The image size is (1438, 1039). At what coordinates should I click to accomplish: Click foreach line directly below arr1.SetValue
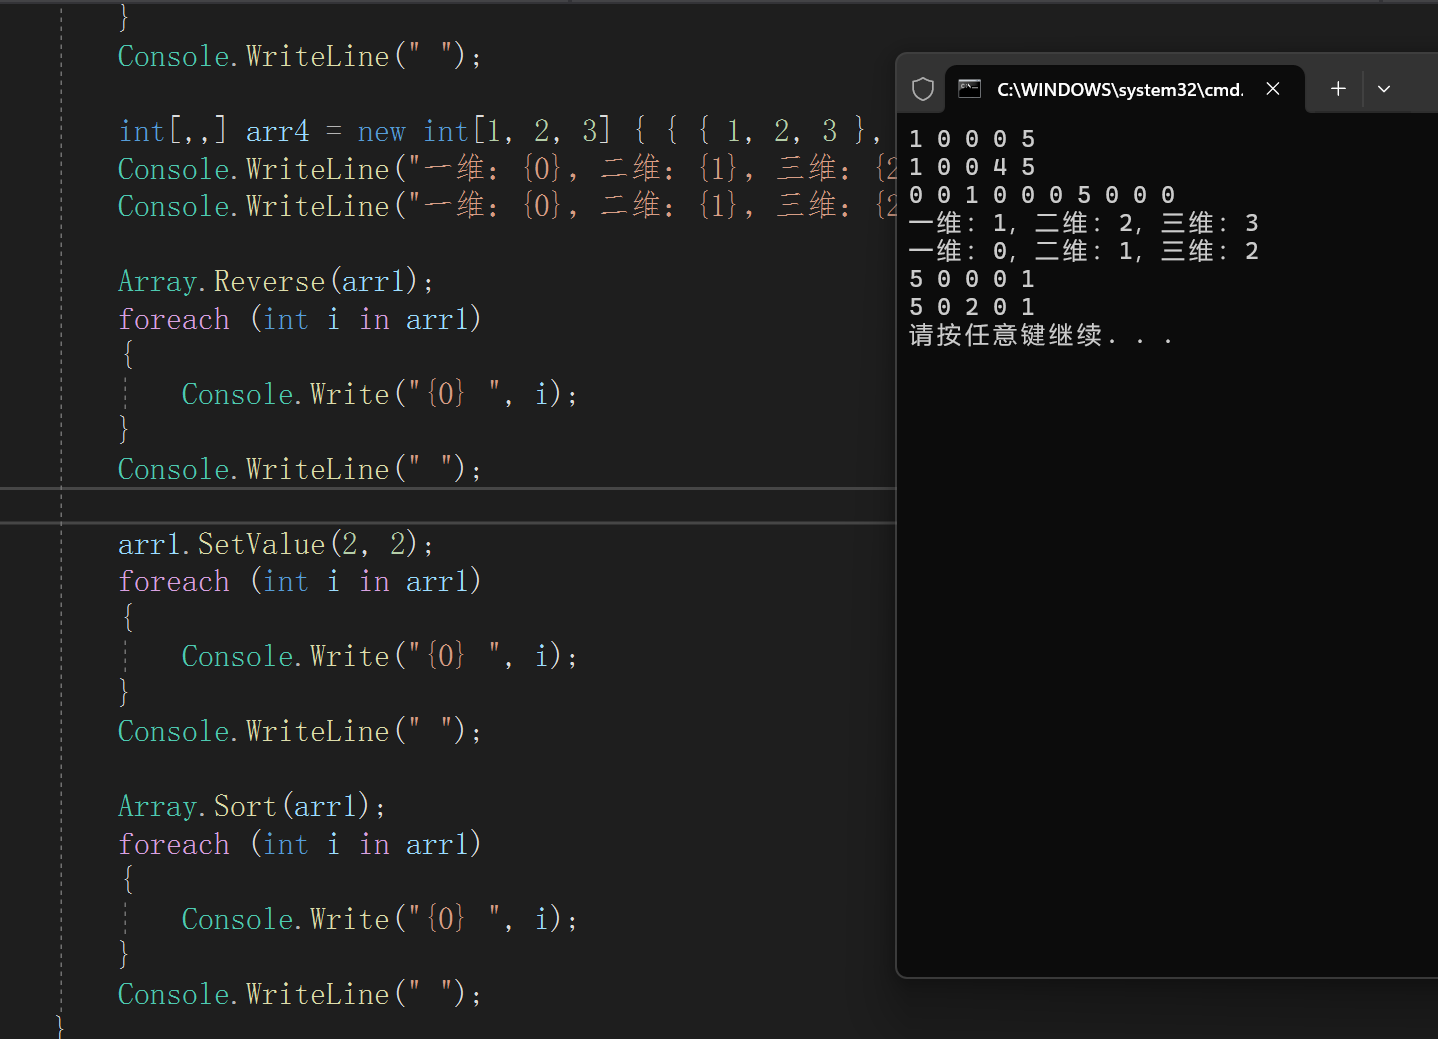click(x=299, y=581)
